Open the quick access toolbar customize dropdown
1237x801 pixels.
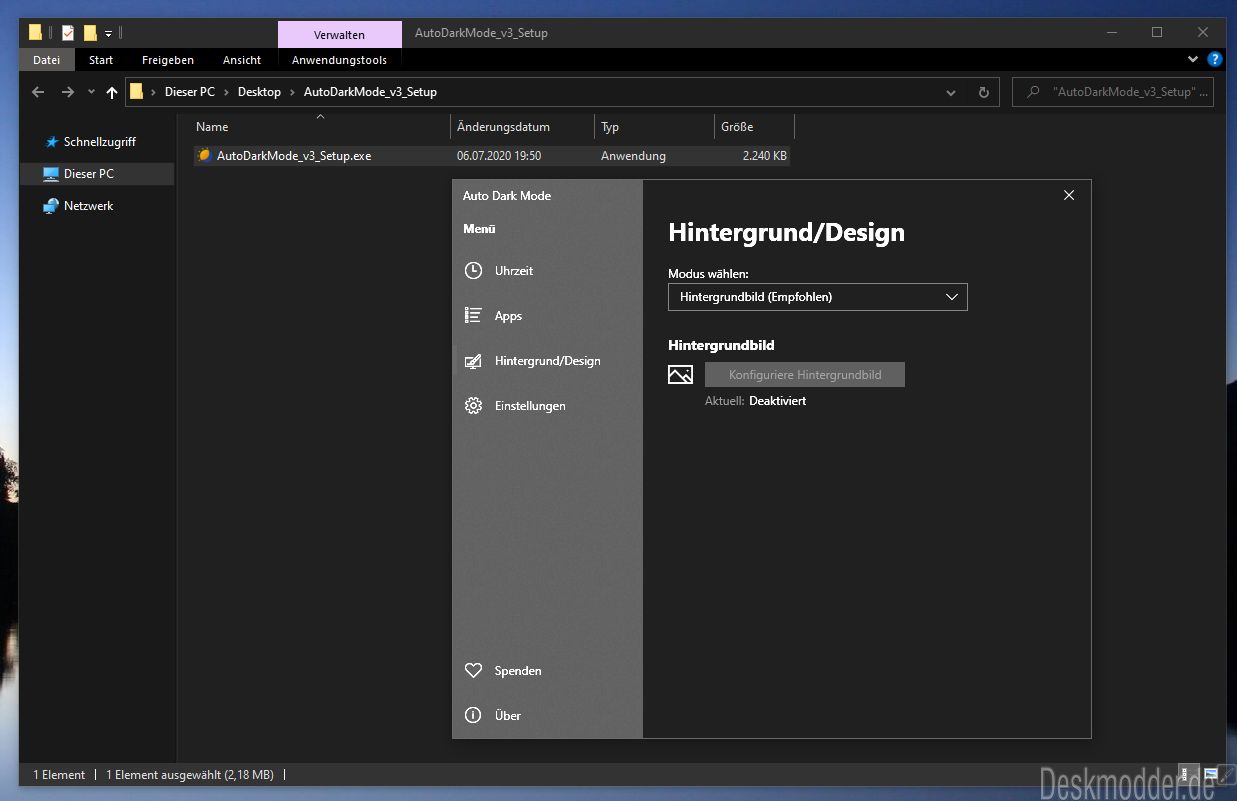(109, 33)
